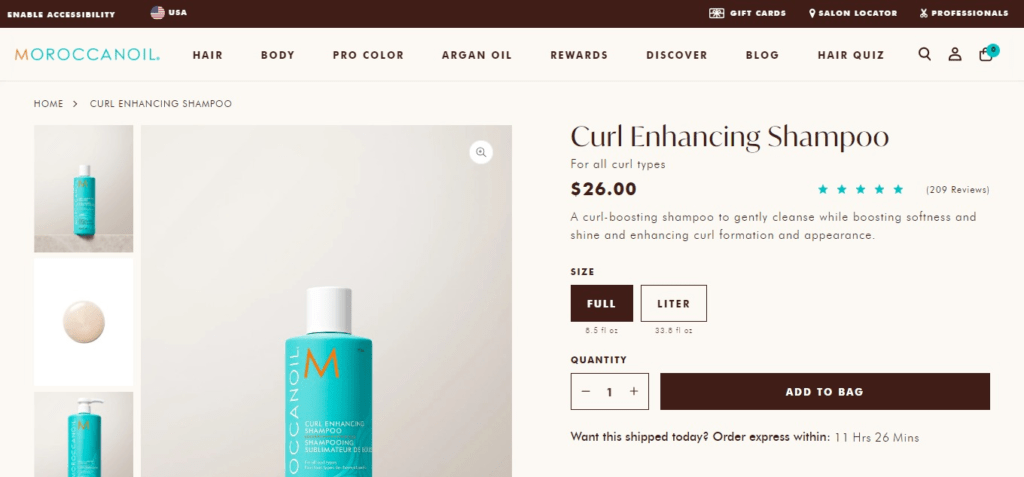Screen dimensions: 1024x477
Task: Decrease quantity with the minus button
Action: 586,391
